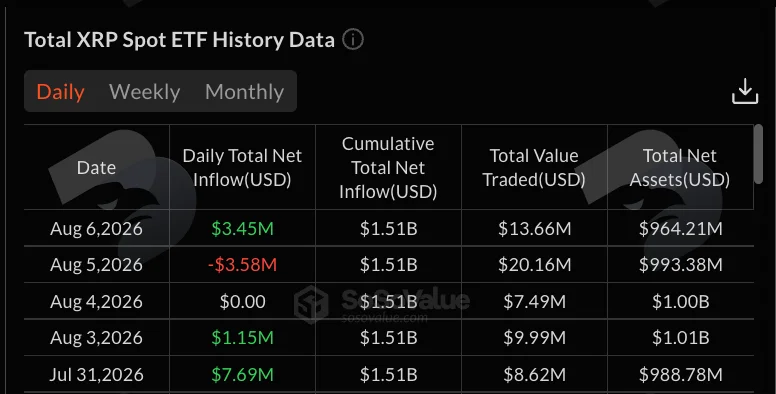Click the Total XRP Spot ETF History Data title

pos(180,40)
